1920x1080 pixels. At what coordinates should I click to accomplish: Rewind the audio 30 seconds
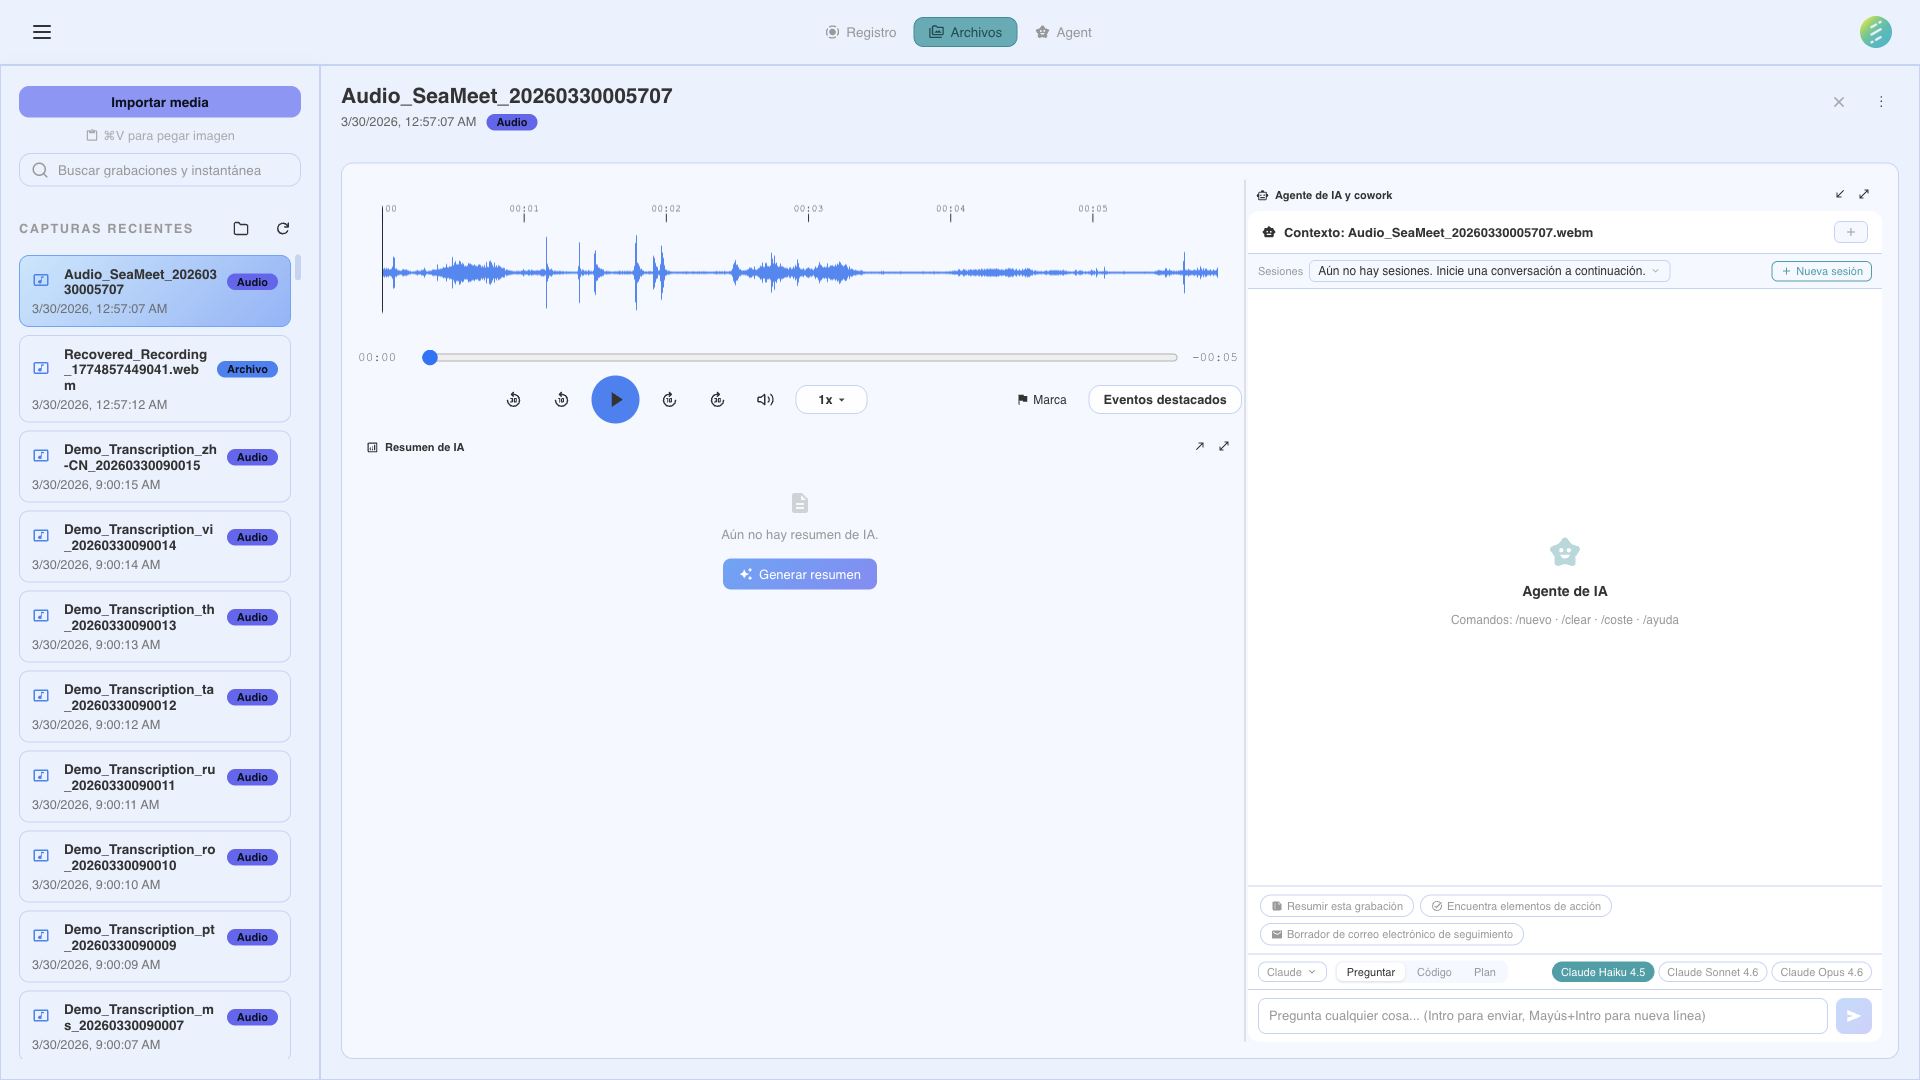point(513,400)
